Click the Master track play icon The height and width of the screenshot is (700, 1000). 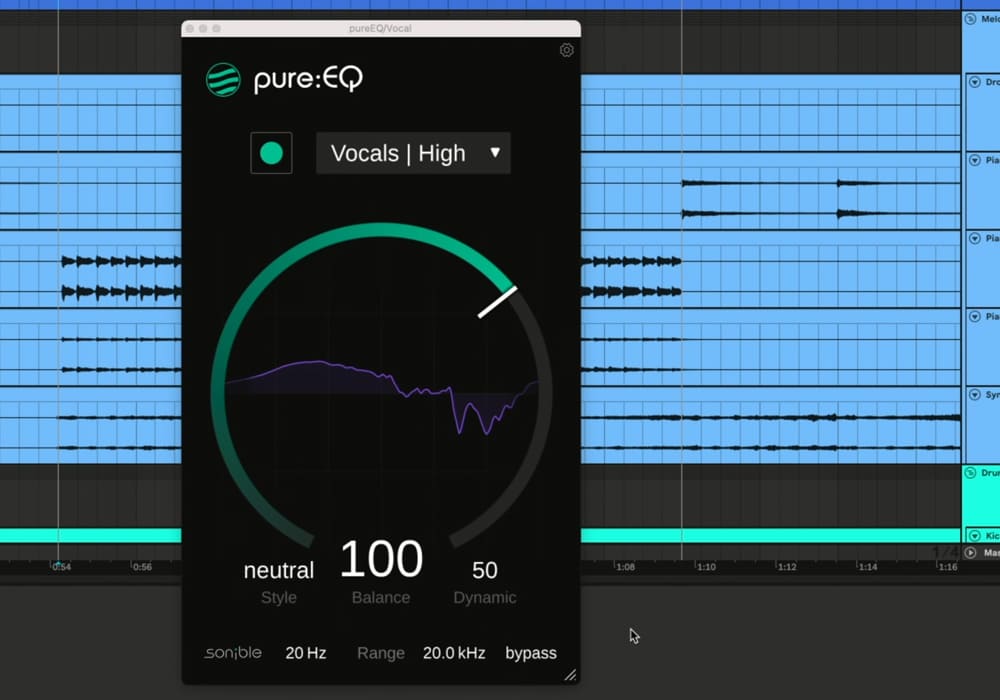(x=970, y=553)
